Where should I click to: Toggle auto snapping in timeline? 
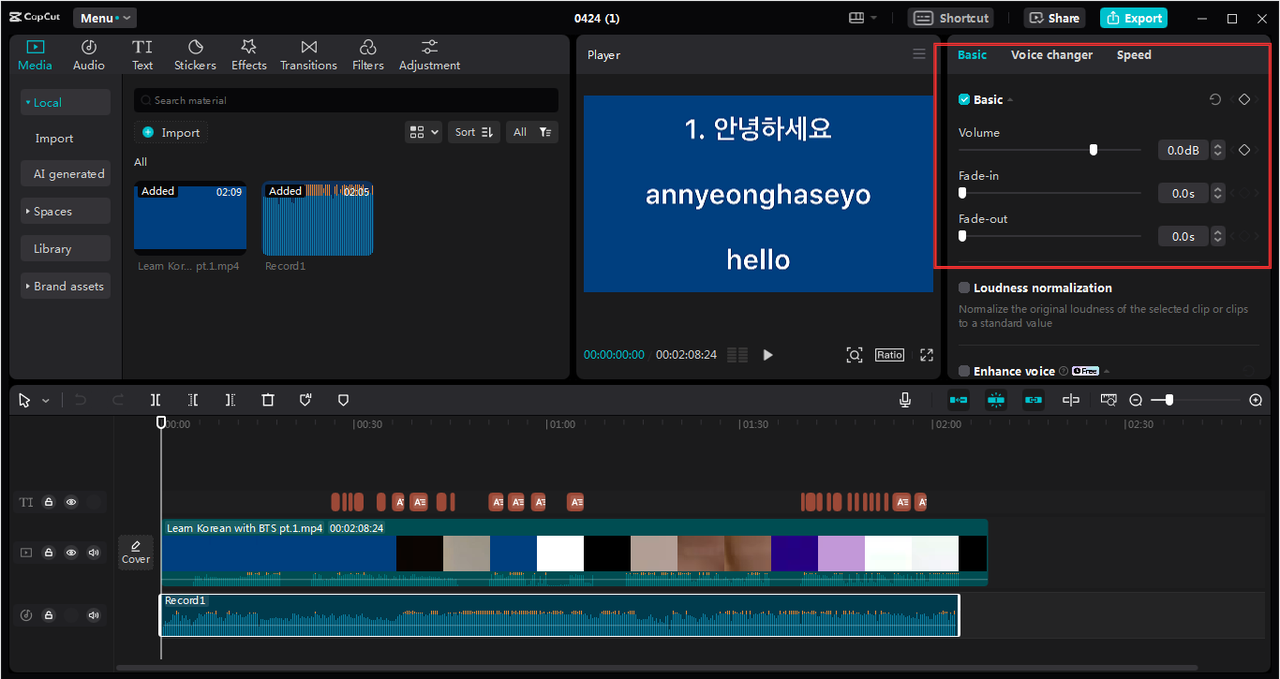996,400
